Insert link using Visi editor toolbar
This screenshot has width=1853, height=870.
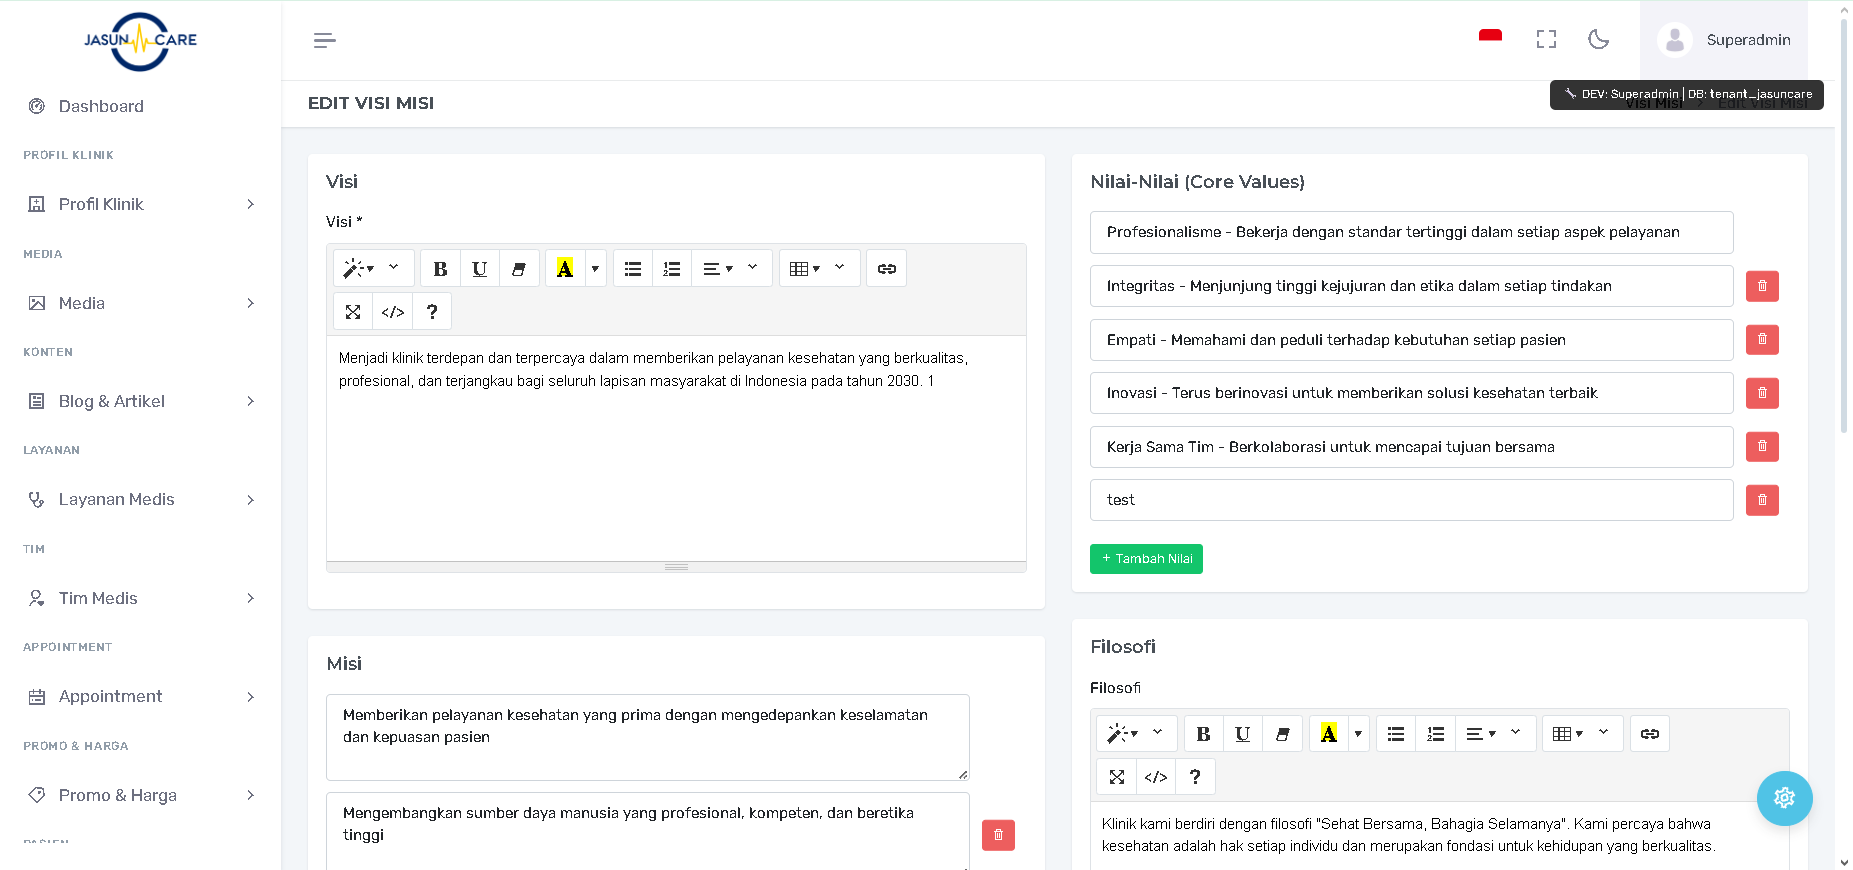[886, 269]
